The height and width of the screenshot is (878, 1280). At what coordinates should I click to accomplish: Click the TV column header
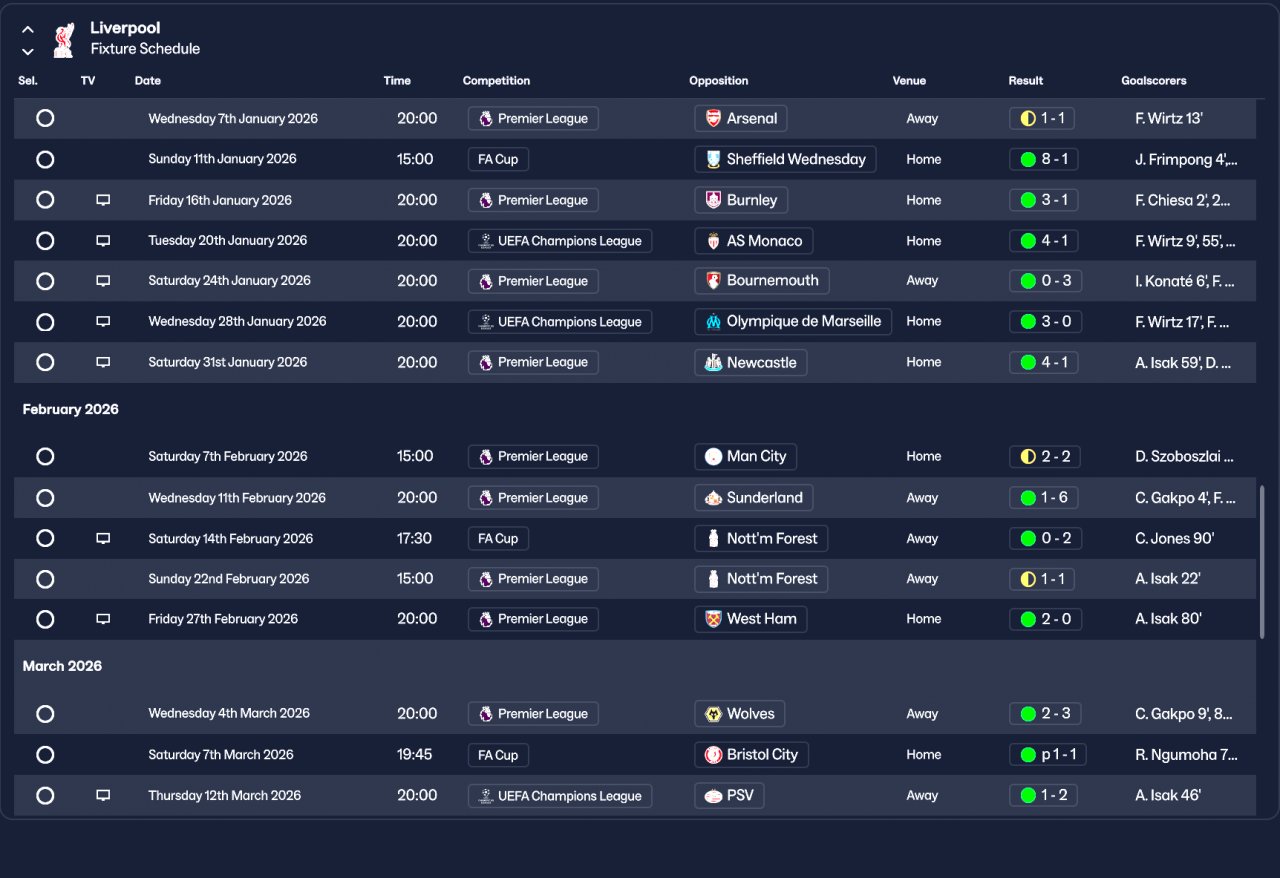88,81
